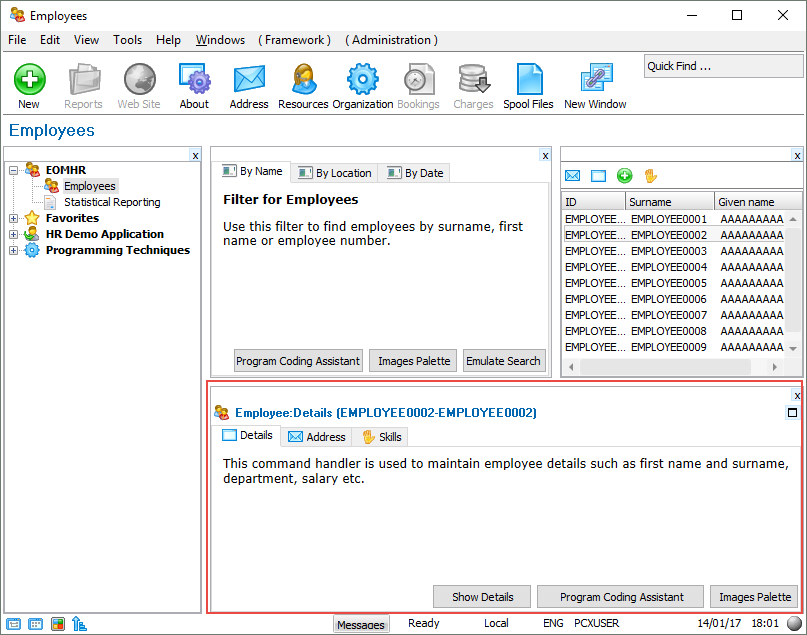The height and width of the screenshot is (635, 807).
Task: Expand the Programming Techniques tree node
Action: tap(14, 250)
